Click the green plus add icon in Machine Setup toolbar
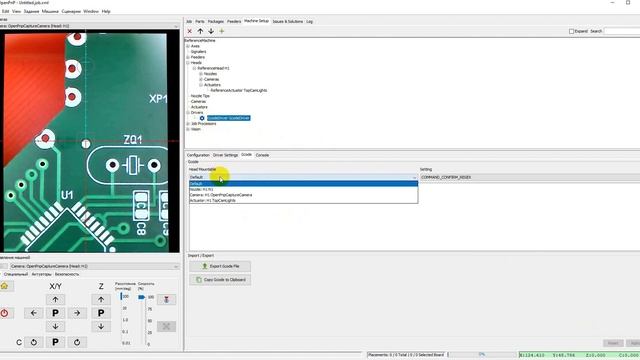The height and width of the screenshot is (360, 640). [x=222, y=31]
